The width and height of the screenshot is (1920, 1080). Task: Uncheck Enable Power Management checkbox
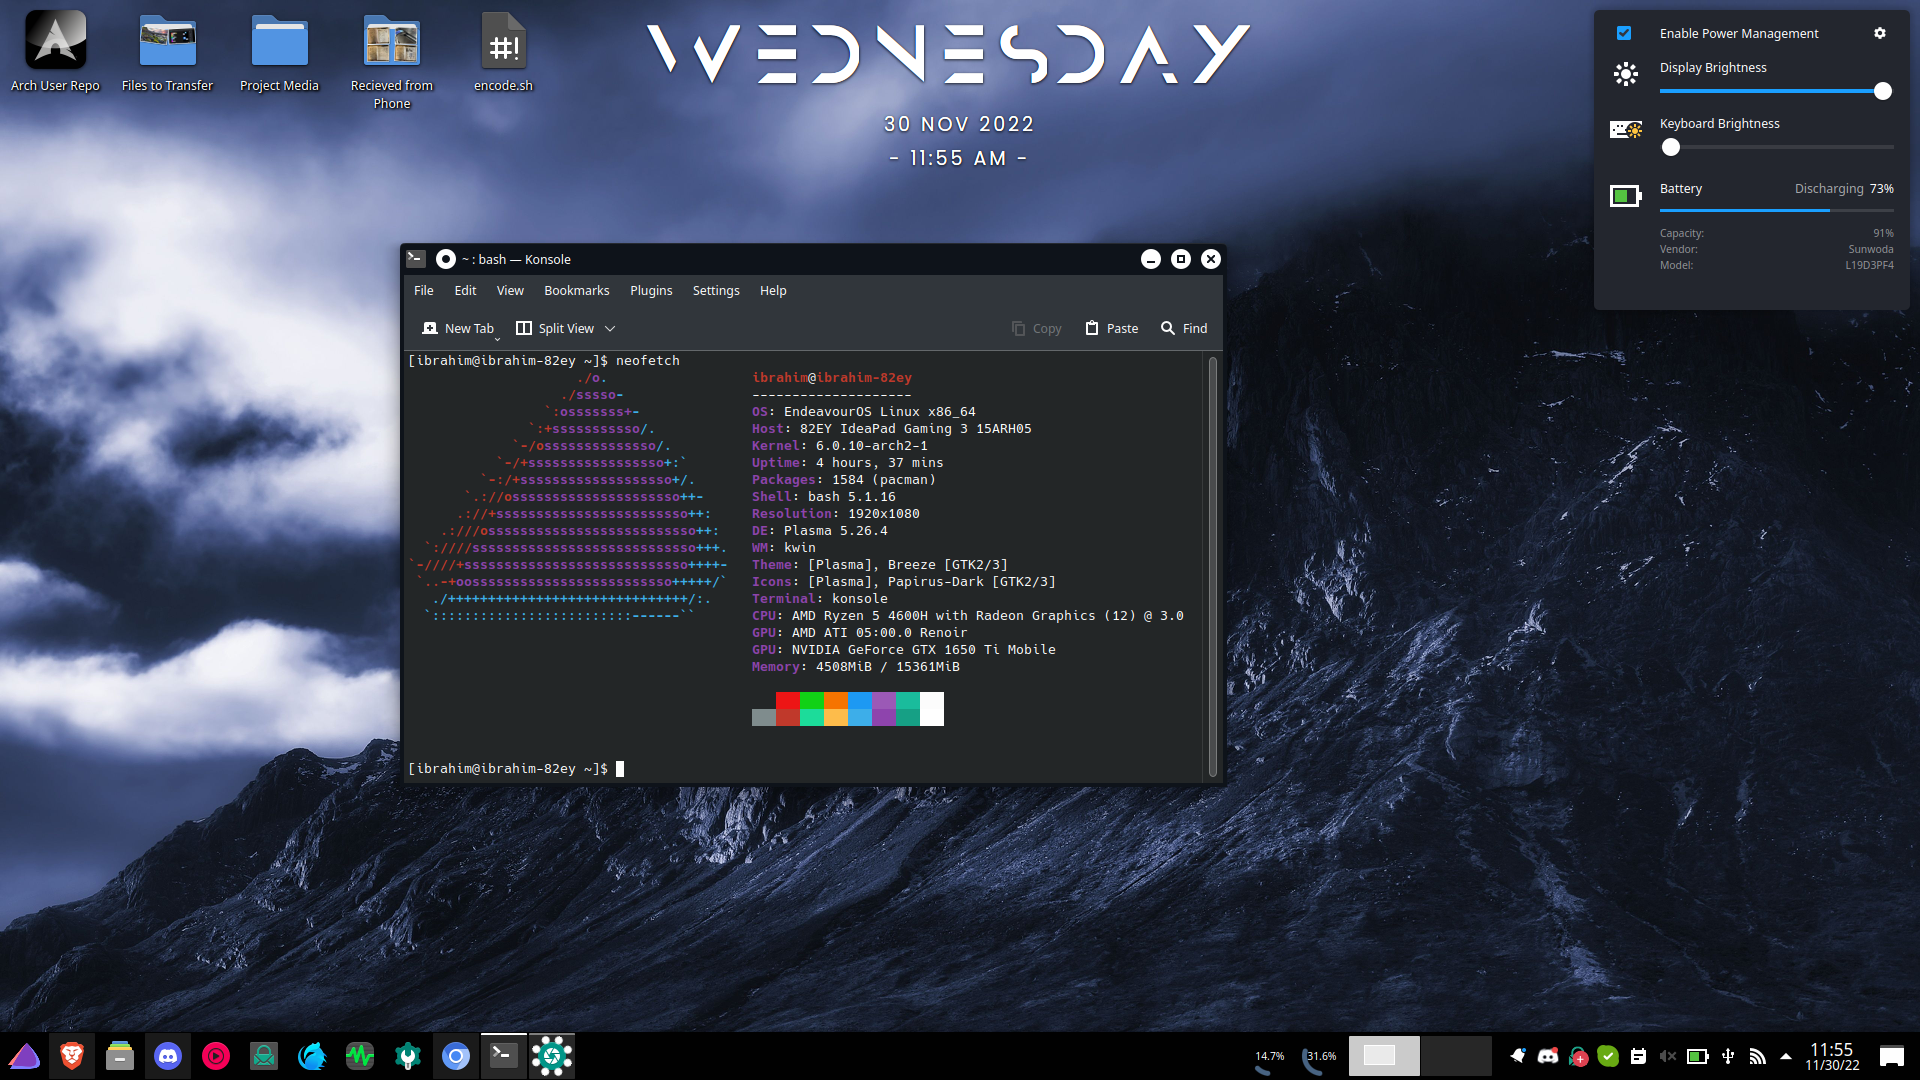pyautogui.click(x=1624, y=33)
